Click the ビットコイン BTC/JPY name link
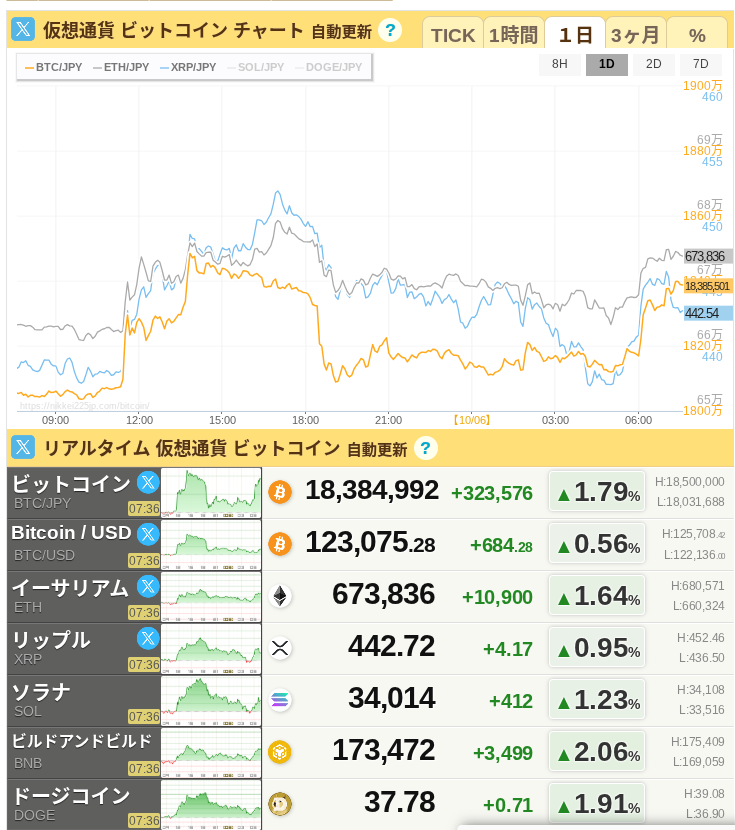735x830 pixels. click(70, 484)
